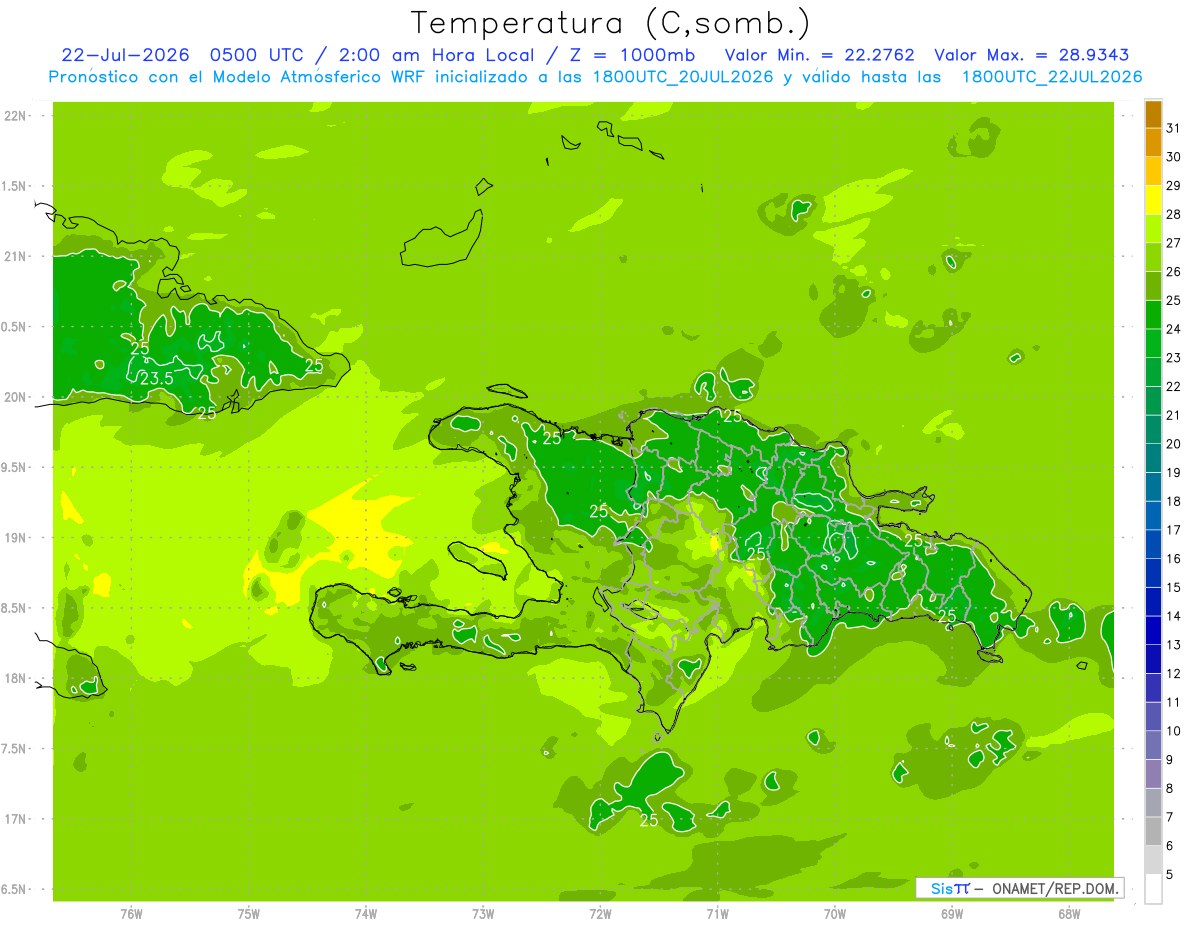
Task: Pick the dark green colorbar band between 24 and 25
Action: point(1153,315)
